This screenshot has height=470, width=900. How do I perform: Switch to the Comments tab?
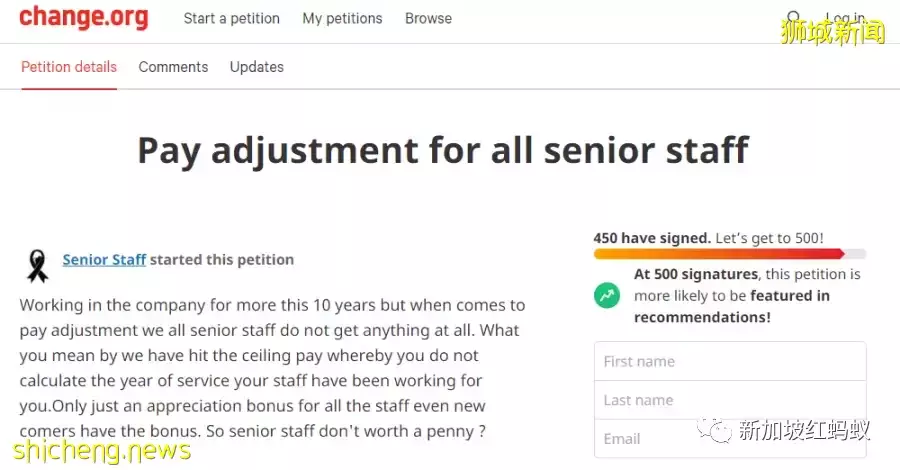click(x=173, y=67)
